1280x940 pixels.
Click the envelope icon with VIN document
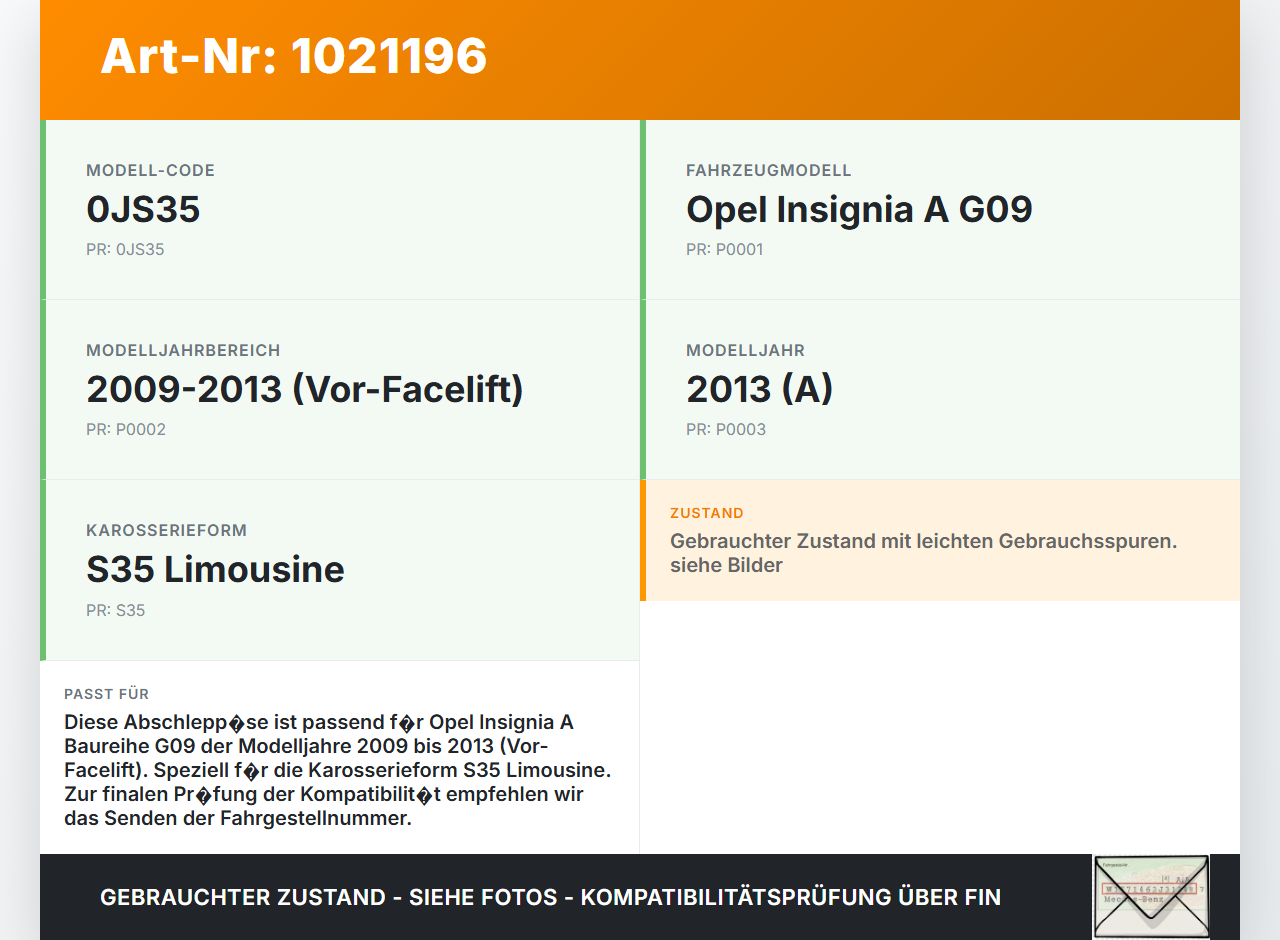point(1150,896)
